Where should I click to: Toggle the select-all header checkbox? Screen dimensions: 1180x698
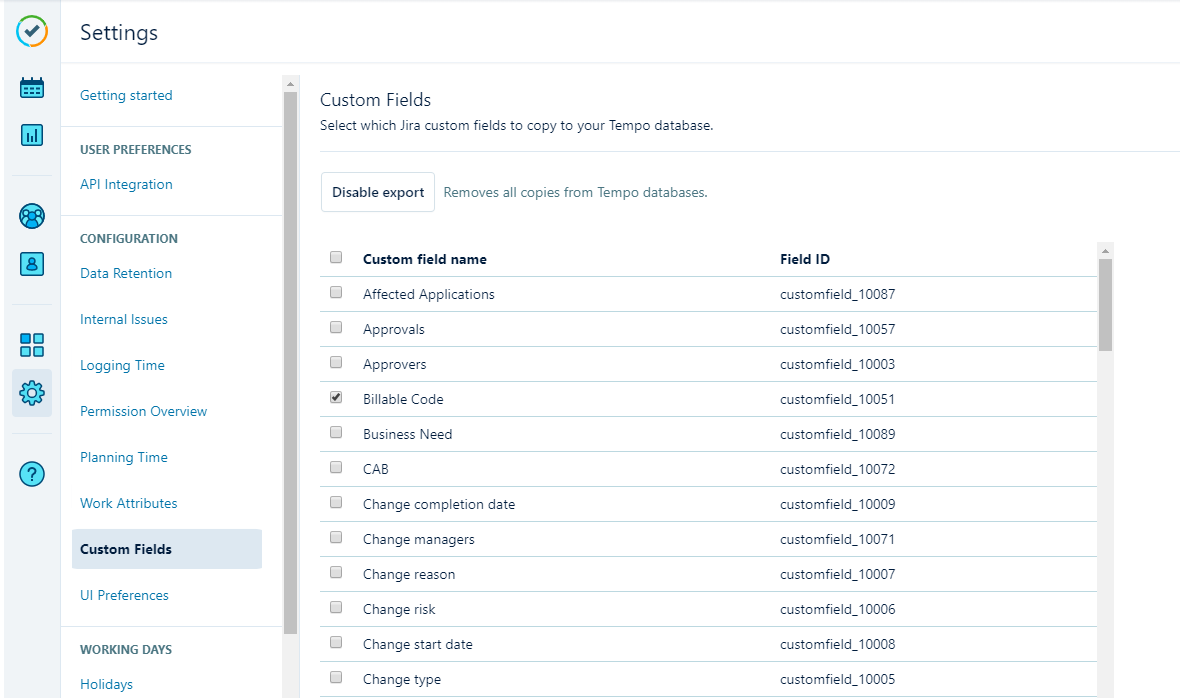click(336, 258)
